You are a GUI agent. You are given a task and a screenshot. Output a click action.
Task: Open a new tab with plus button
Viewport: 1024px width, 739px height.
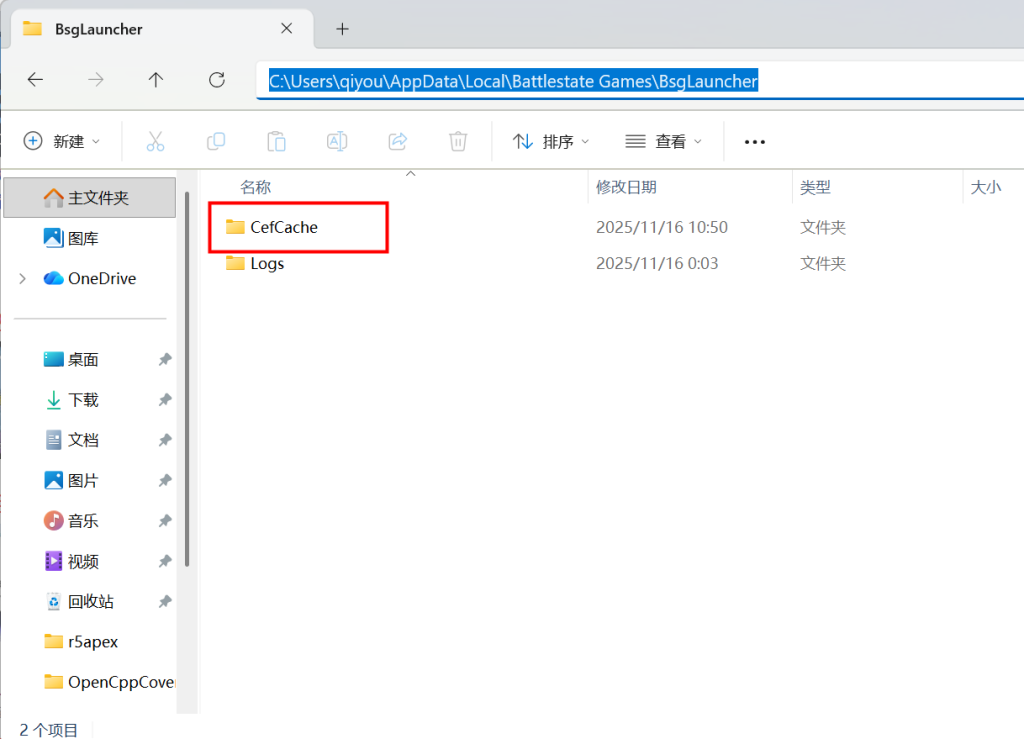[342, 29]
